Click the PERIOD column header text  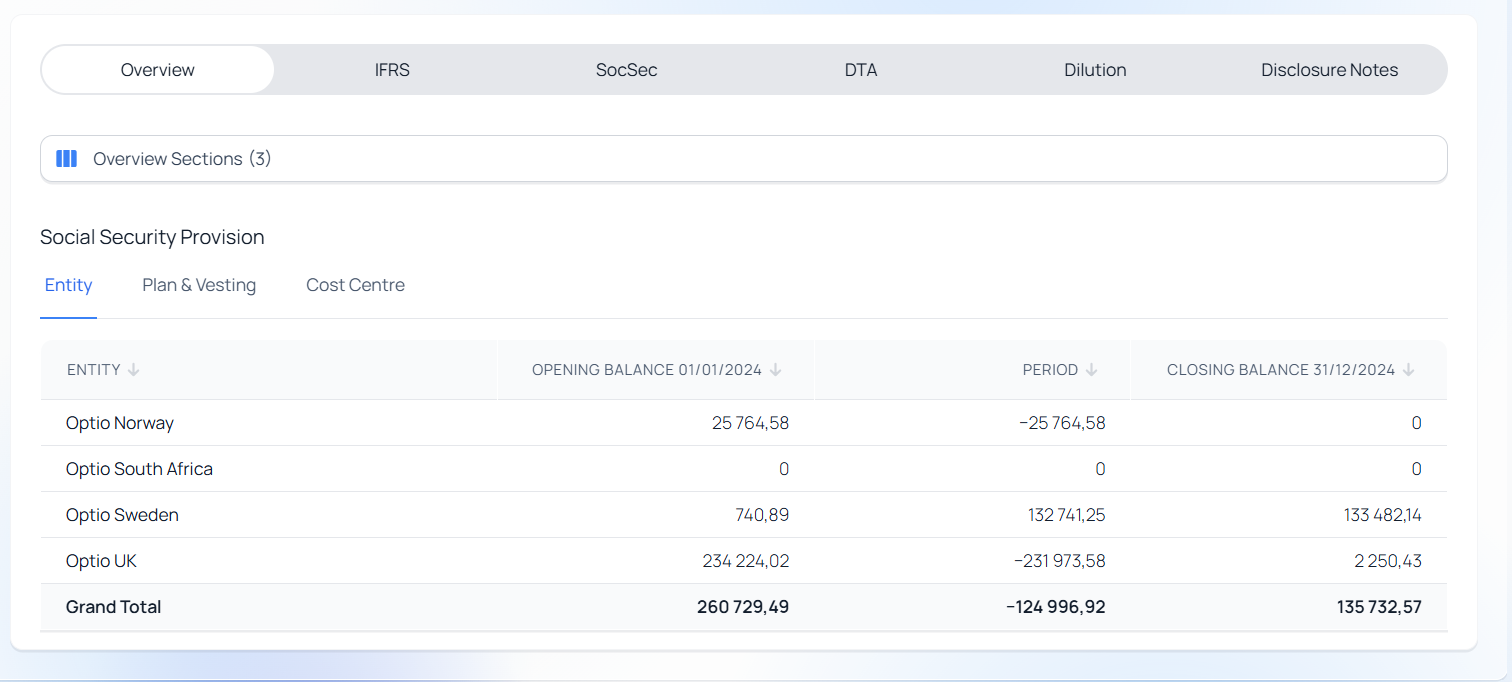[x=1050, y=370]
